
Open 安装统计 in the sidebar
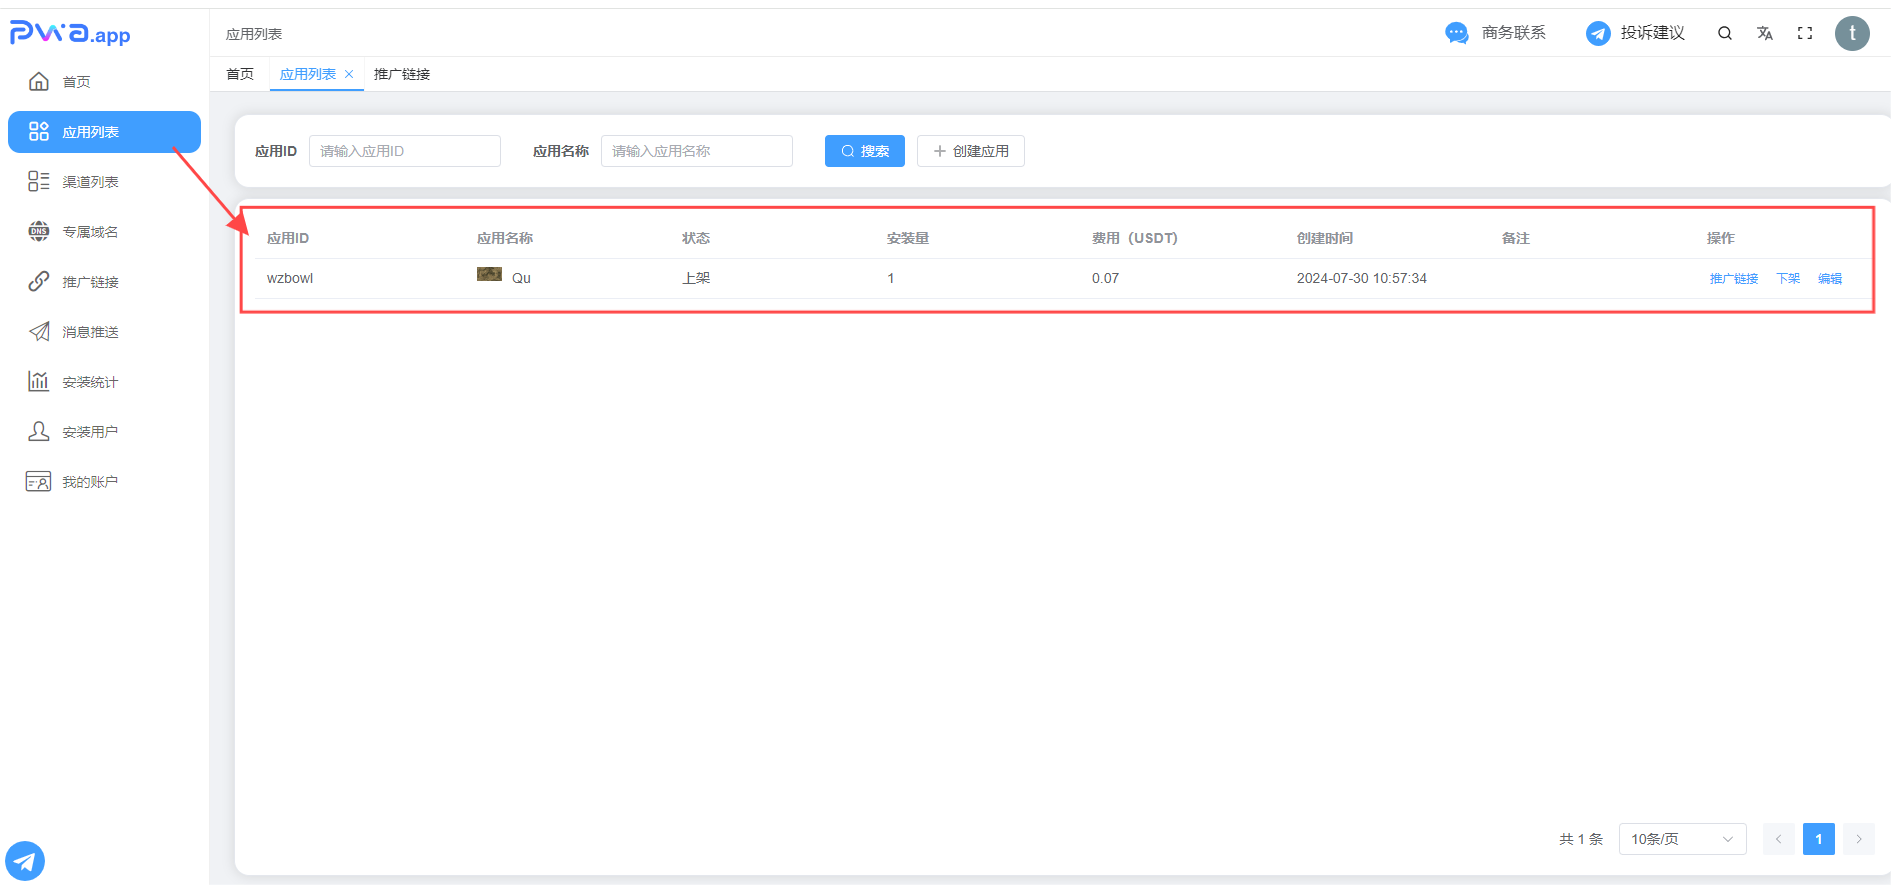(x=90, y=382)
